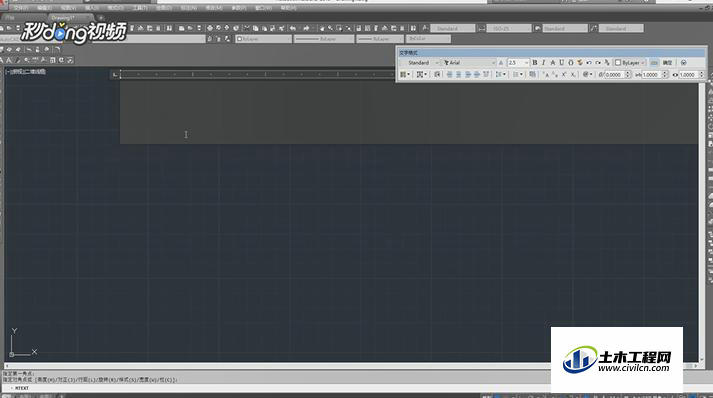Click 确定 to confirm text
Viewport: 713px width, 398px height.
[667, 63]
